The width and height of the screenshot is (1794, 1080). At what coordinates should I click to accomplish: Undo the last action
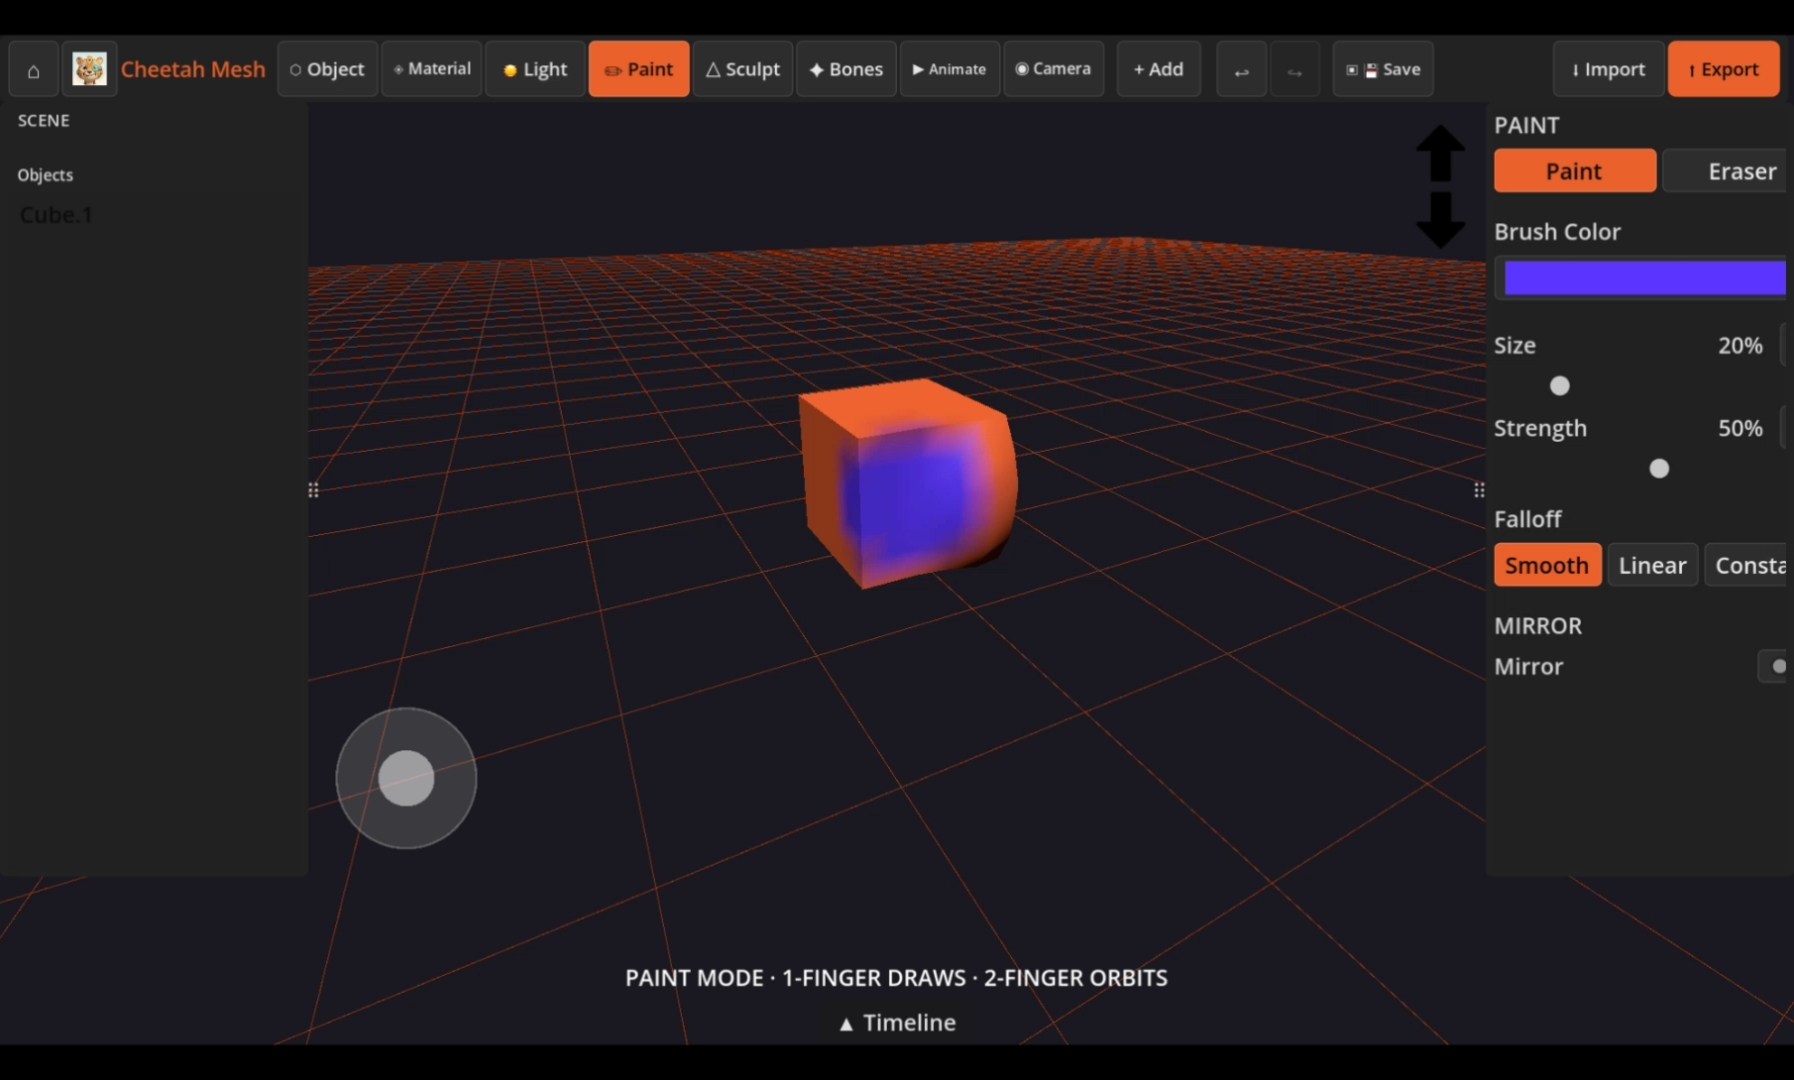pos(1242,69)
